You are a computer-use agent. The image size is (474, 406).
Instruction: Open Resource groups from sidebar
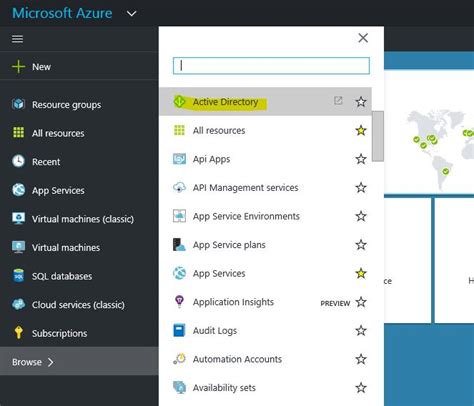[66, 105]
